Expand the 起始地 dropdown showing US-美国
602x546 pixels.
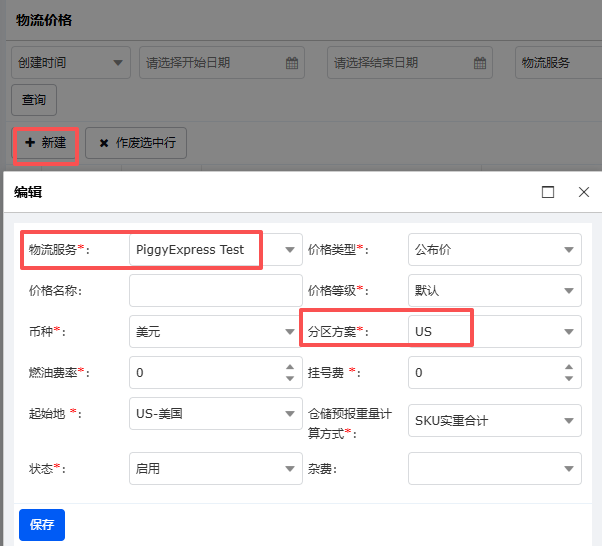coord(290,413)
